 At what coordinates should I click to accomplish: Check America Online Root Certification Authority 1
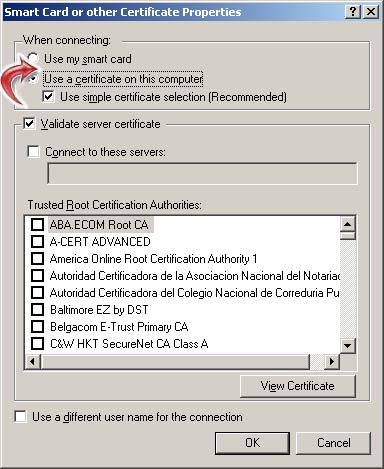[x=37, y=258]
